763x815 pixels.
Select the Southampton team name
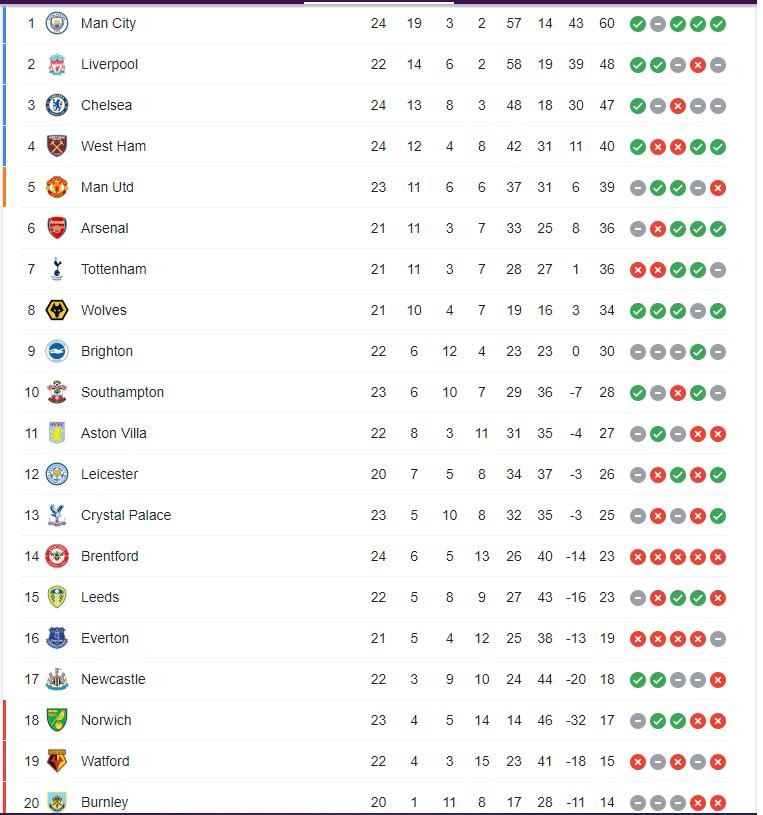click(122, 392)
